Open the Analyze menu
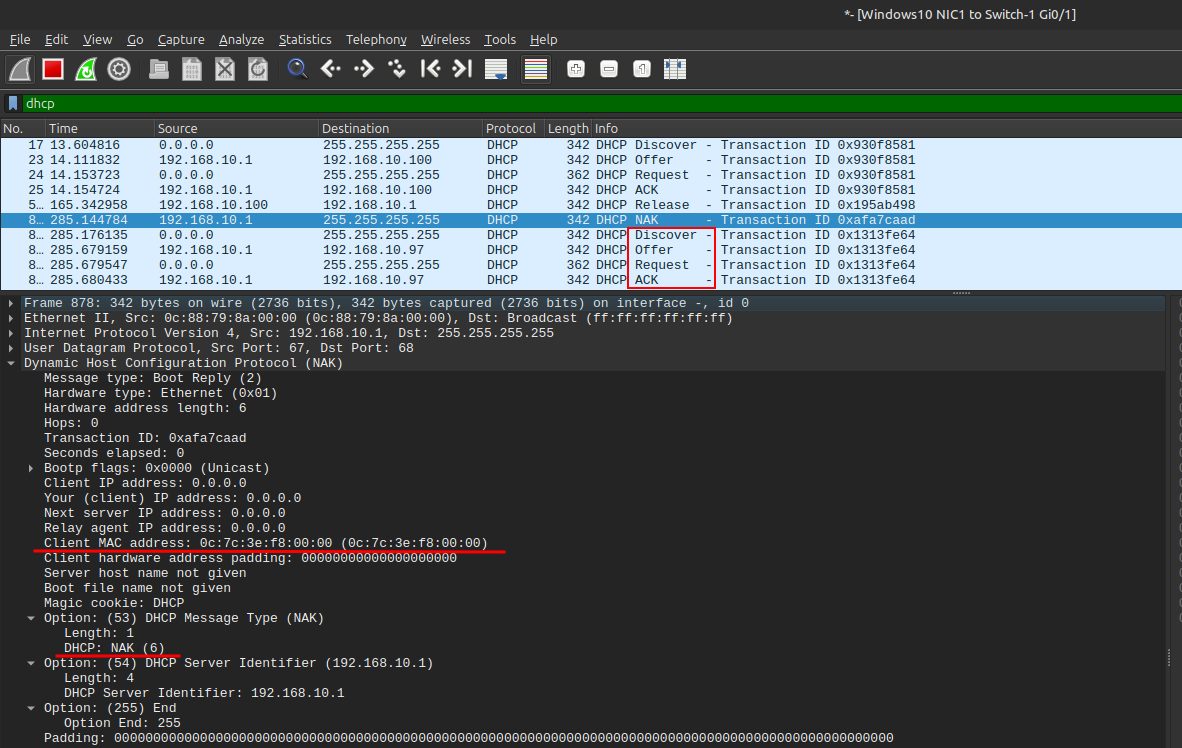The image size is (1182, 748). pos(241,39)
